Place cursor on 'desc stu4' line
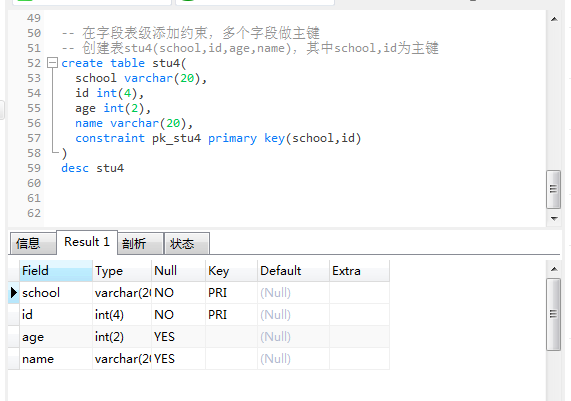Viewport: 571px width, 401px height. pyautogui.click(x=92, y=168)
